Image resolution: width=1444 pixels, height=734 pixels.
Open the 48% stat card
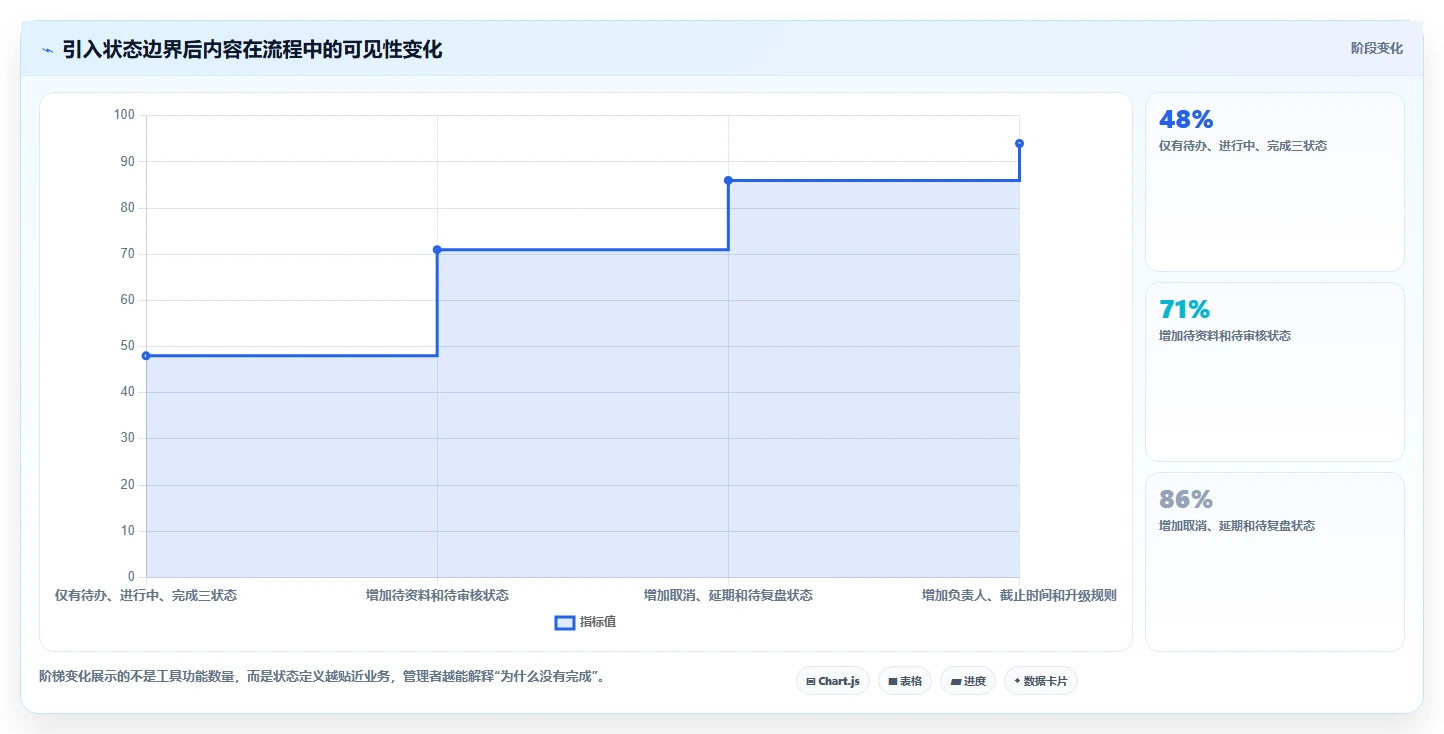coord(1274,182)
